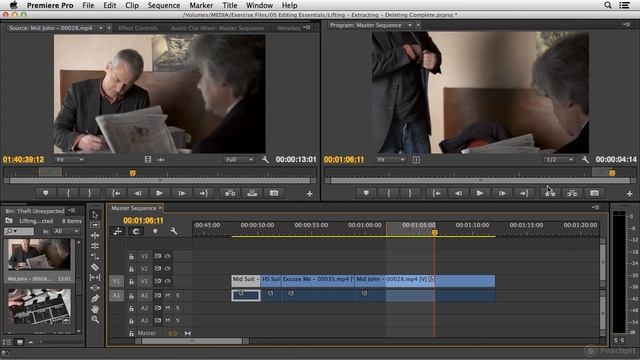Switch to Effect Controls tab

pyautogui.click(x=138, y=28)
